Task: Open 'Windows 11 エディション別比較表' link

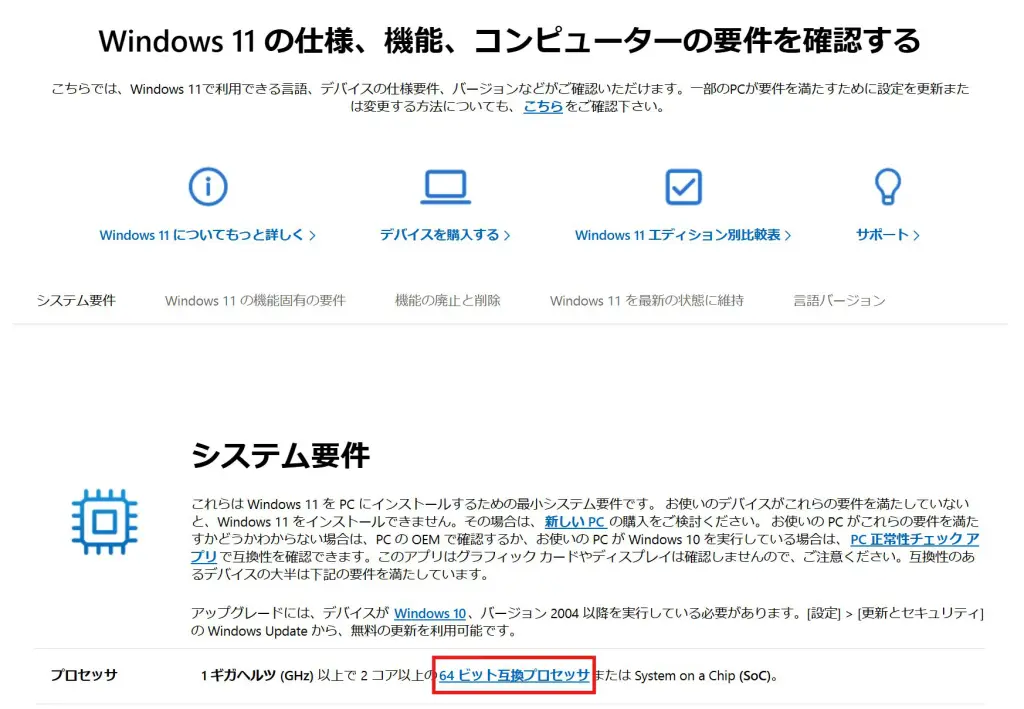Action: [682, 235]
